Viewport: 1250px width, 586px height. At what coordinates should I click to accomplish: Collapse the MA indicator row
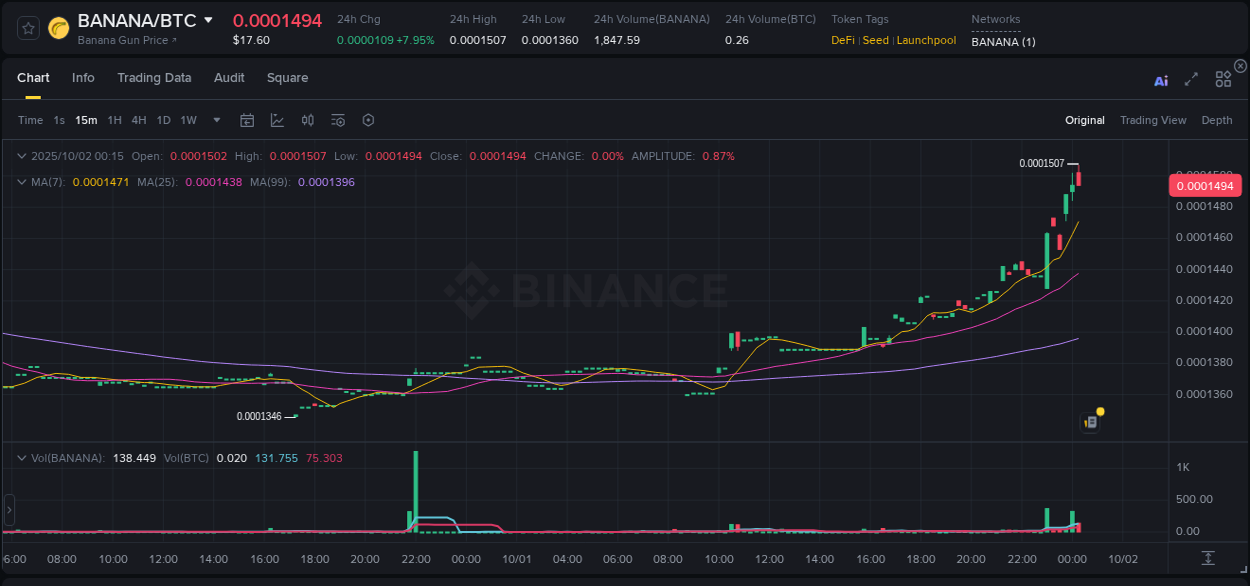(x=21, y=182)
